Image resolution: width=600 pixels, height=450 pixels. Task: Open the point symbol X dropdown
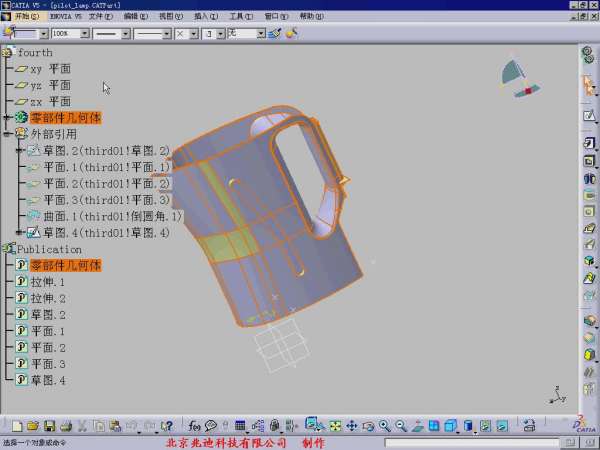194,34
